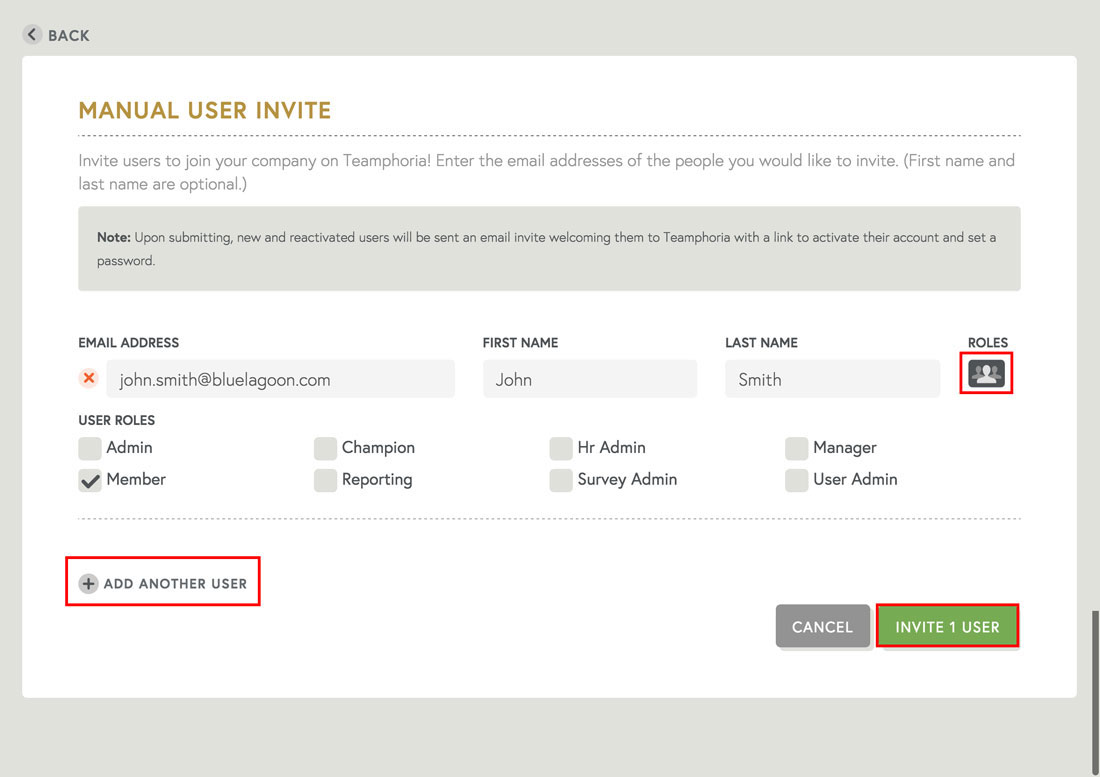Click the plus icon beside Add Another User
Screen dimensions: 1100x777
pyautogui.click(x=88, y=582)
